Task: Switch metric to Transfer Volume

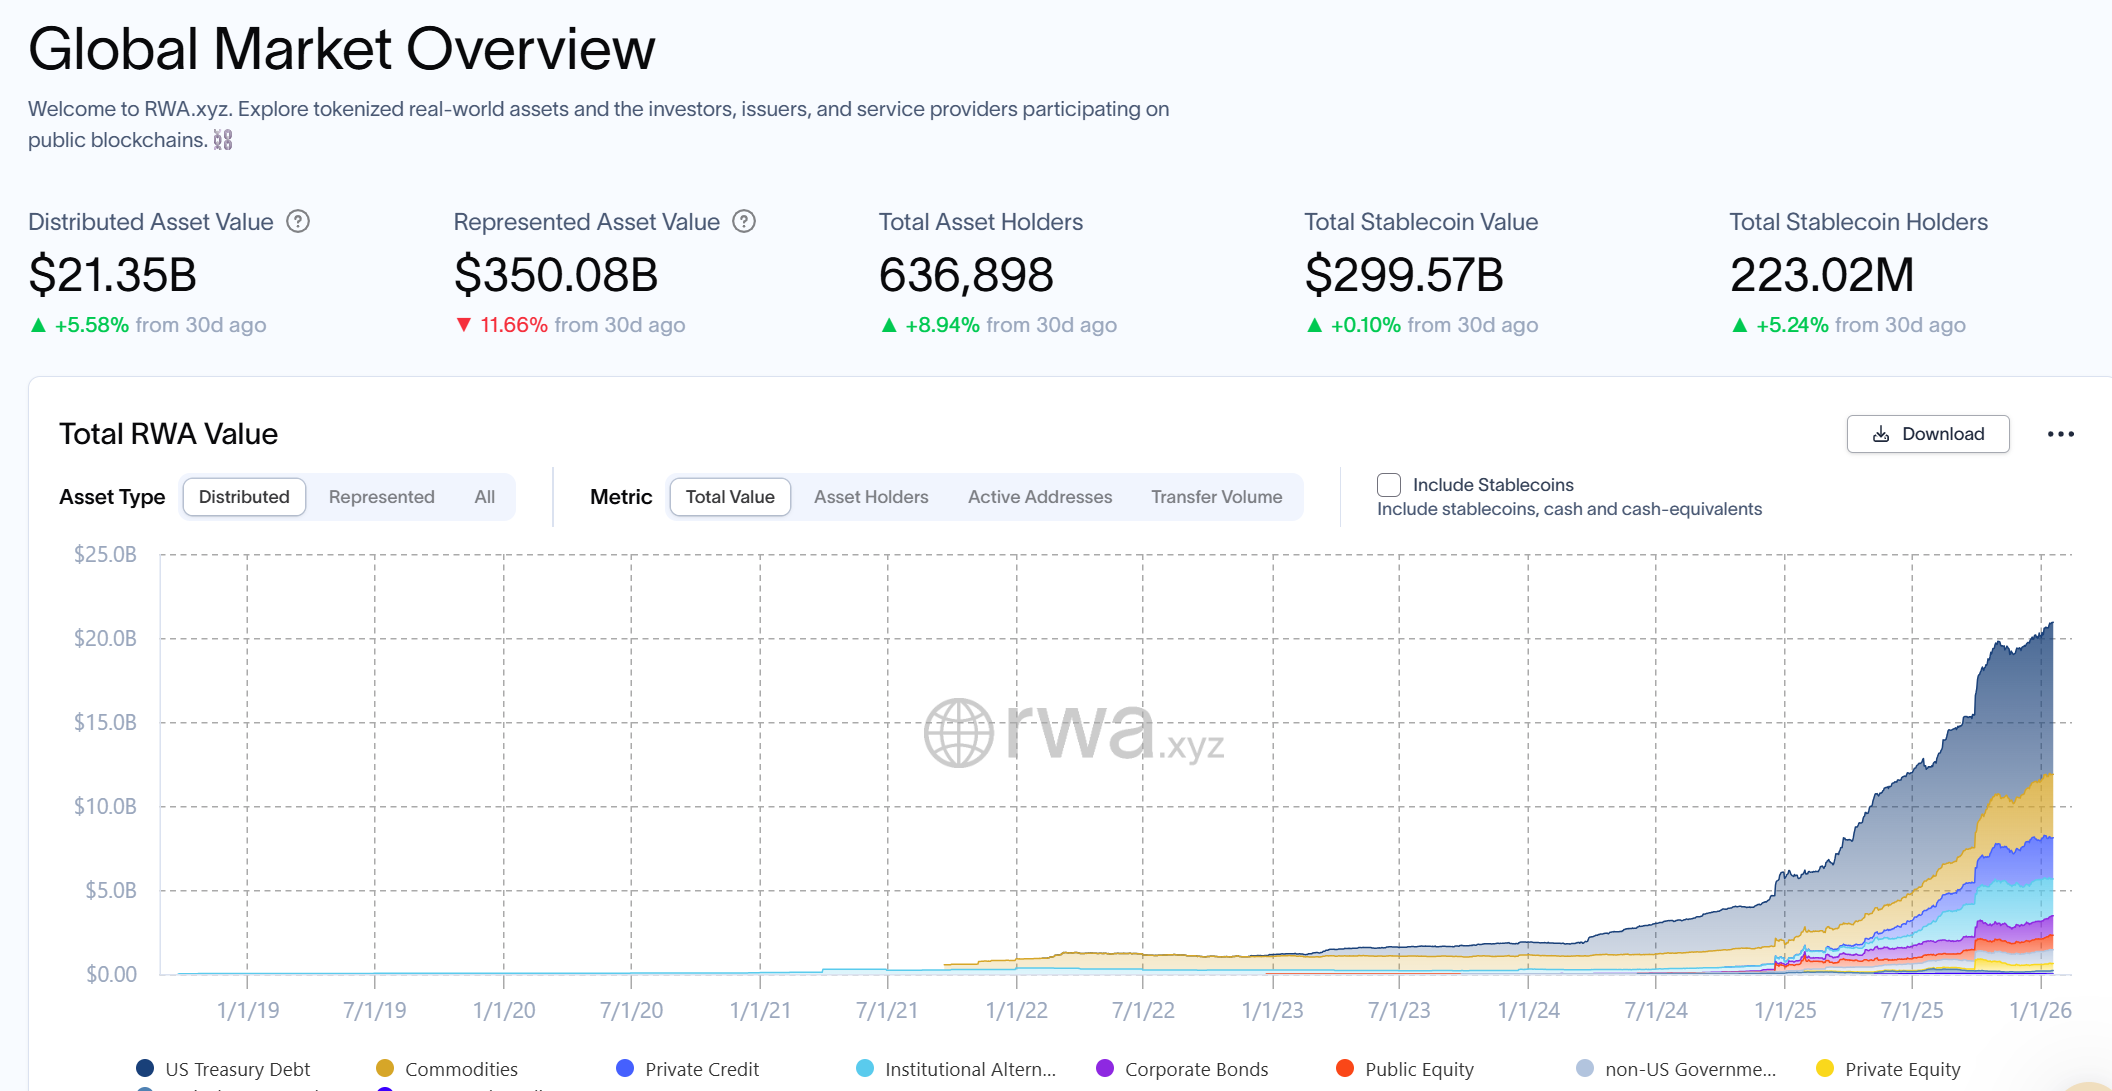Action: (1216, 497)
